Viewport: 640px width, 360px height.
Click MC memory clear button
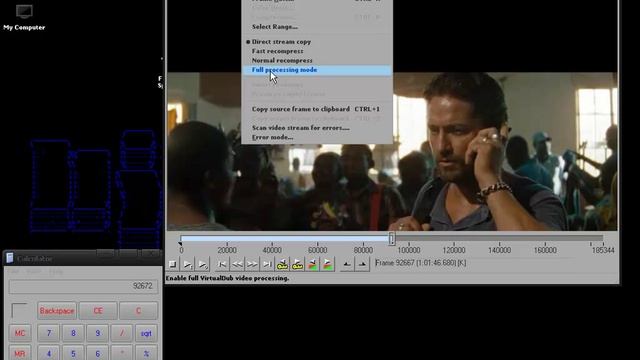(x=20, y=333)
